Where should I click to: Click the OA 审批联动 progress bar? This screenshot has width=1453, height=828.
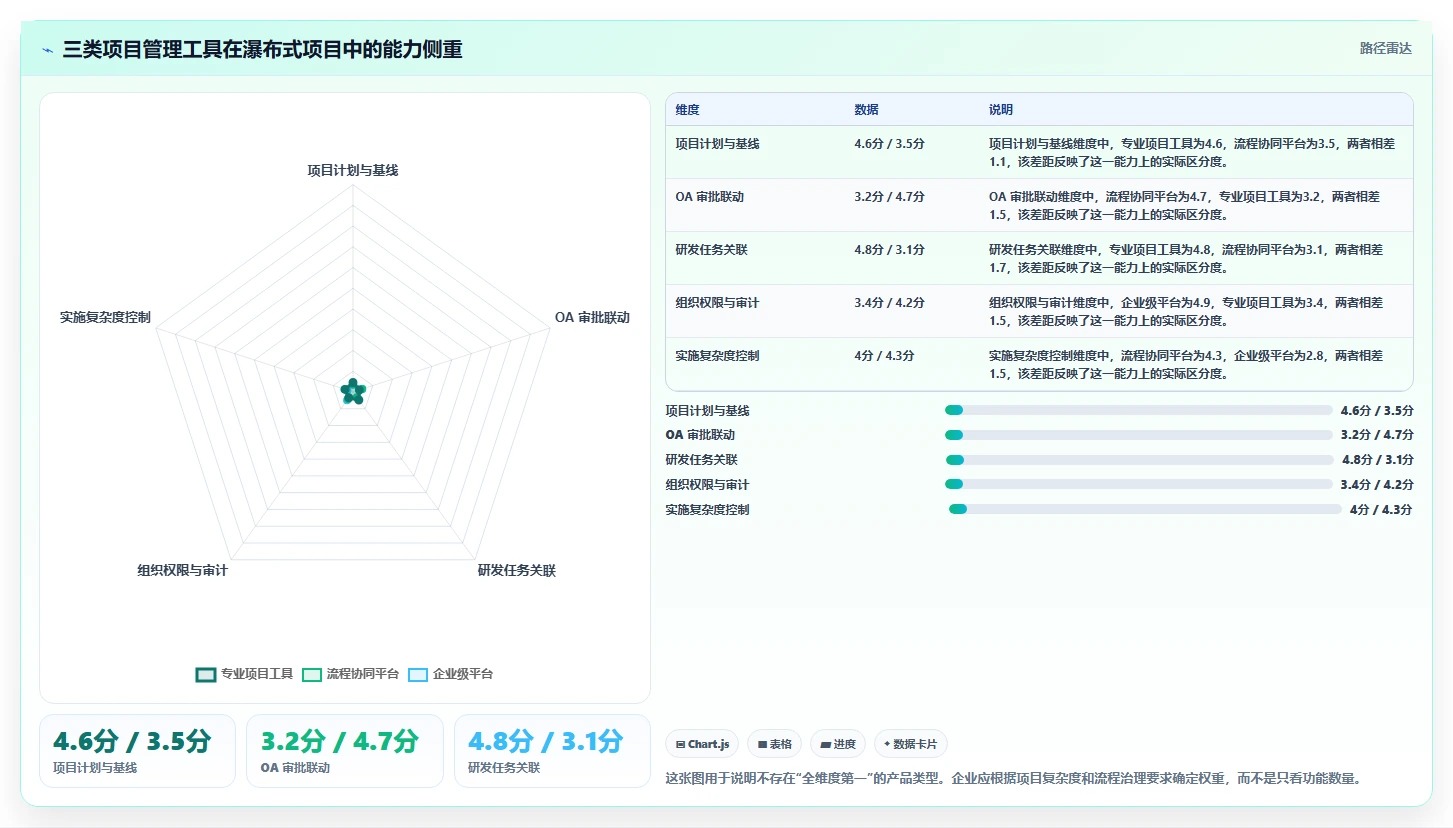point(1138,435)
